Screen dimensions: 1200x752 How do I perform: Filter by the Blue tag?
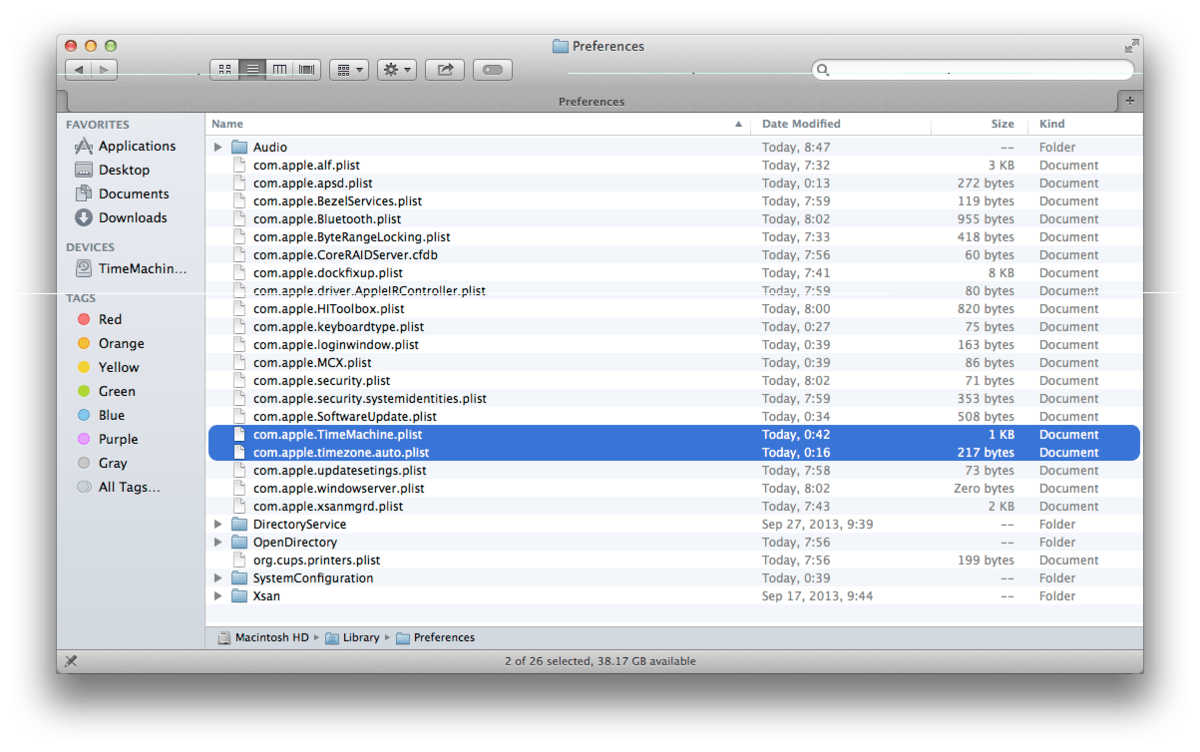click(101, 416)
